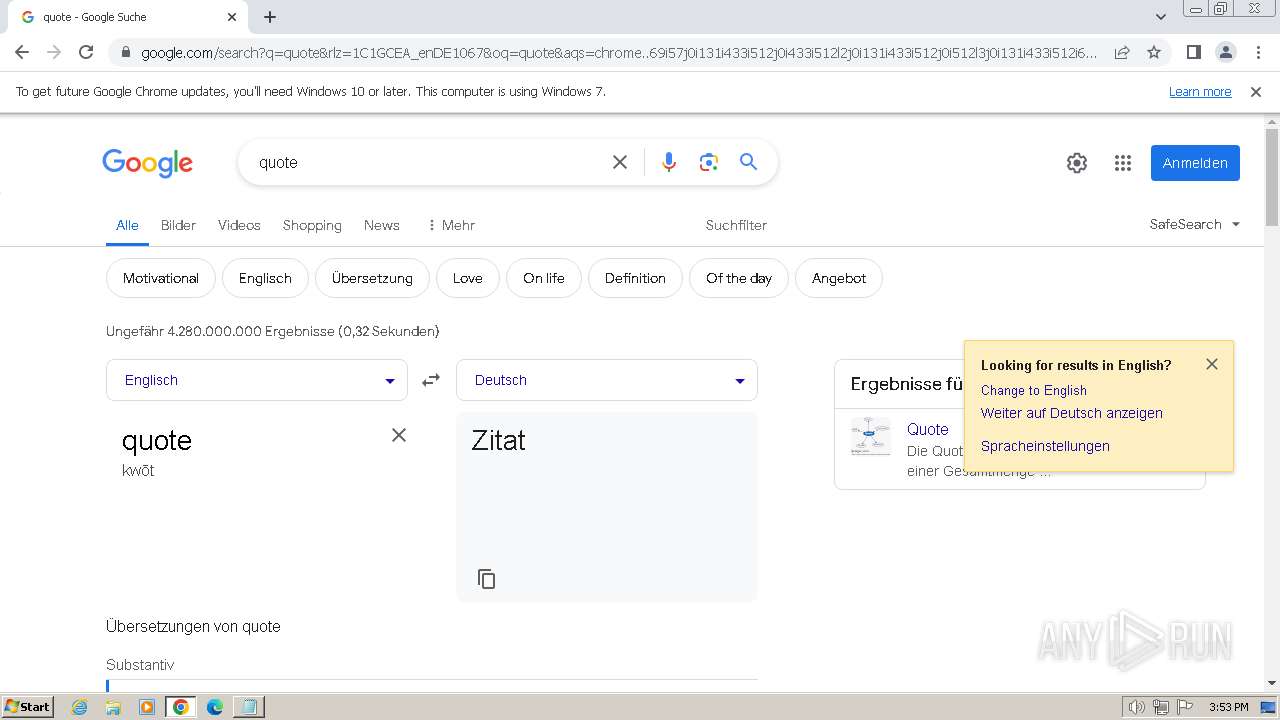The height and width of the screenshot is (720, 1280).
Task: Expand the Mehr menu
Action: click(451, 225)
